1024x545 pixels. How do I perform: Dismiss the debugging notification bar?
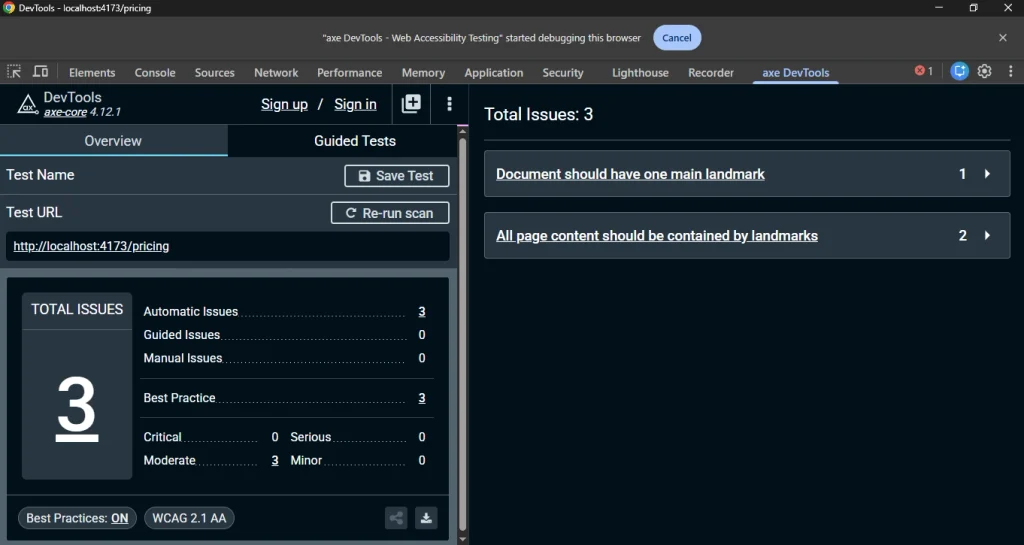click(x=1003, y=38)
